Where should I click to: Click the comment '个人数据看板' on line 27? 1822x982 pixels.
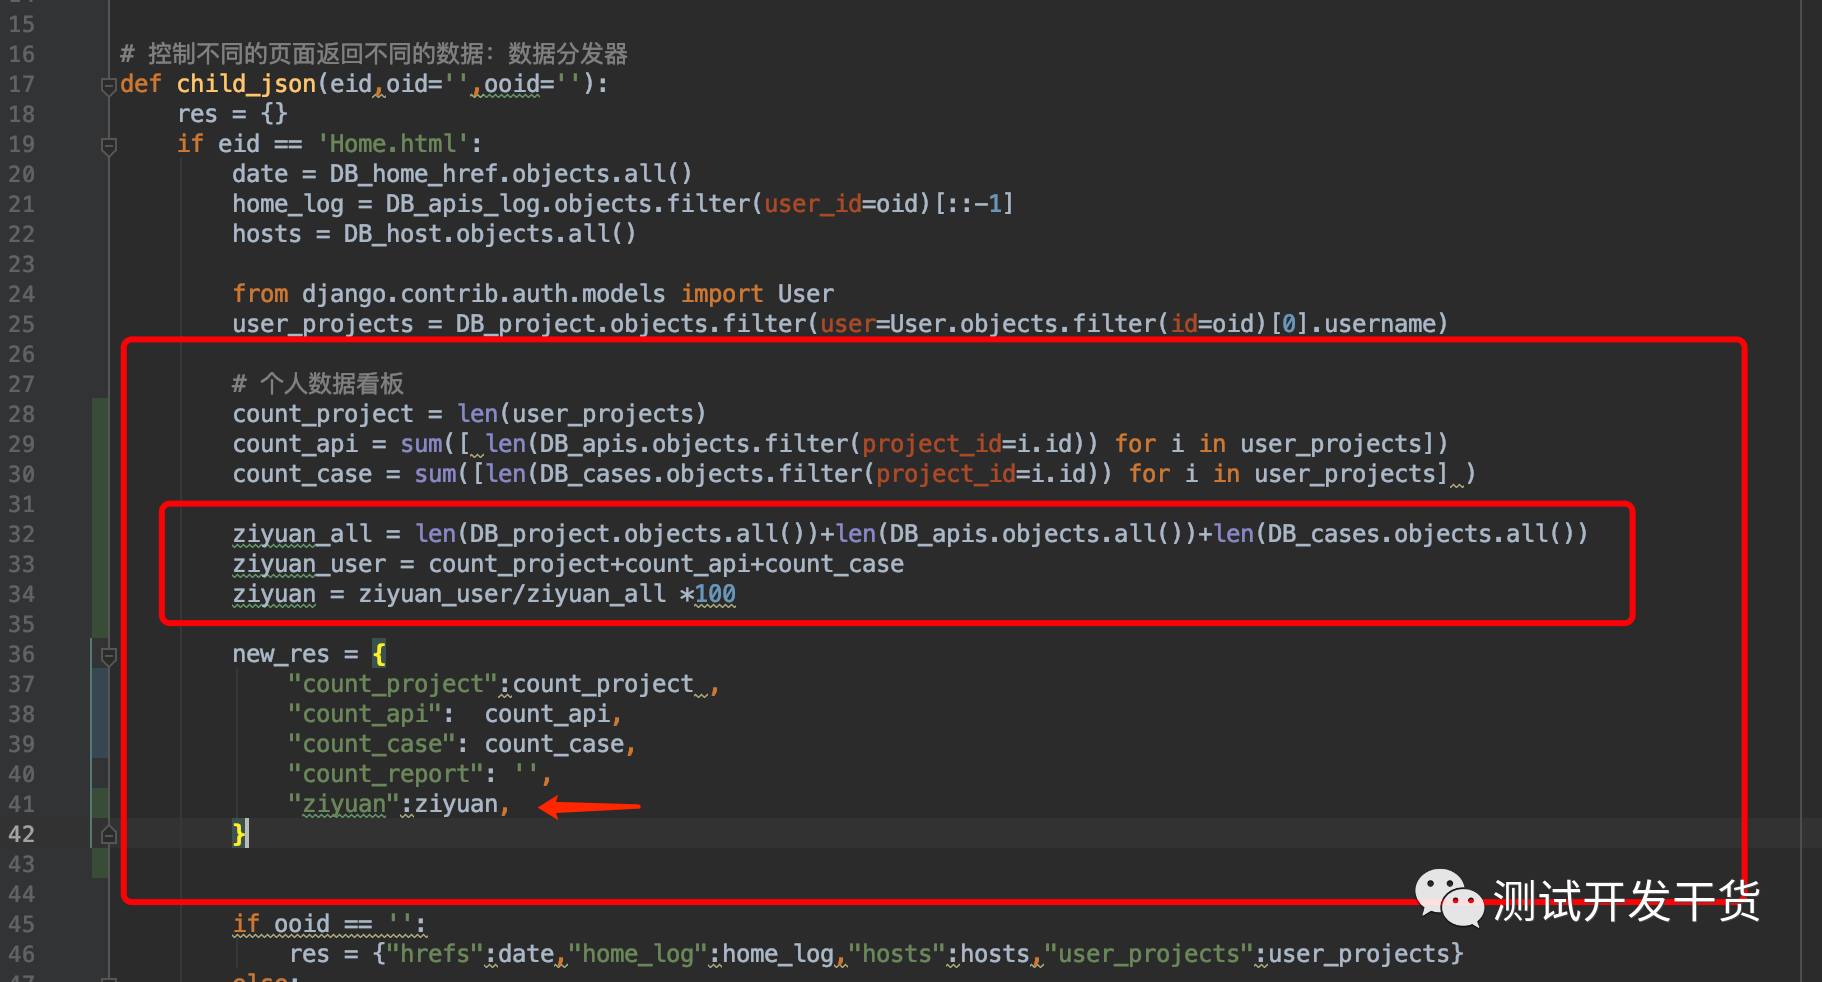tap(332, 384)
